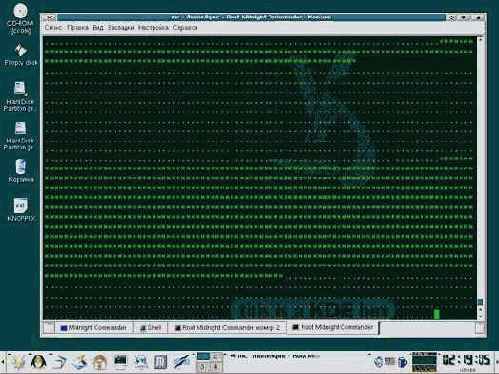
Task: Open the Floppy disk desktop icon
Action: click(21, 54)
